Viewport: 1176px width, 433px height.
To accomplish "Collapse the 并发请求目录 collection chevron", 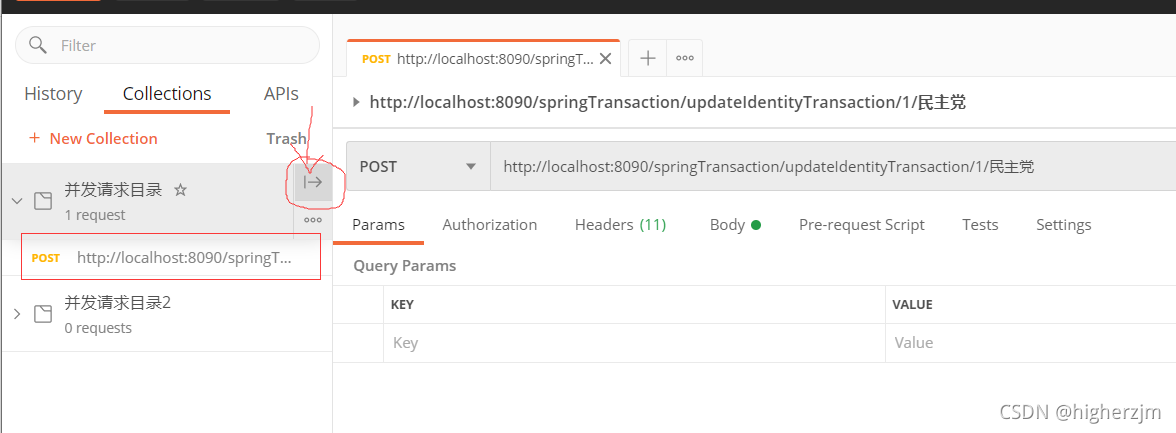I will click(16, 201).
